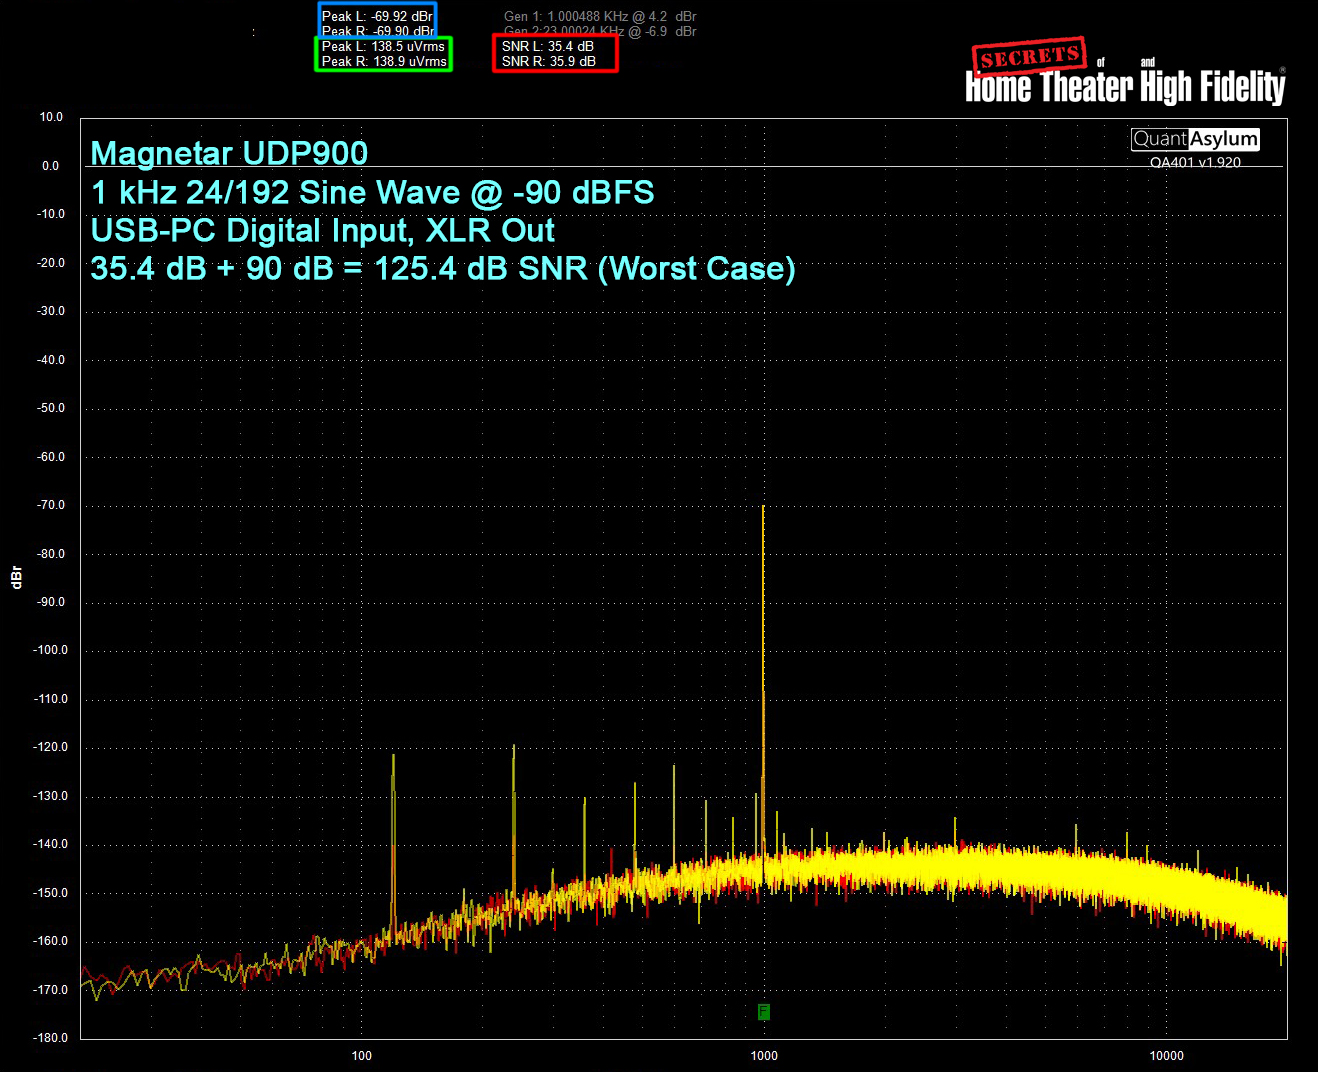Select the SNR L: 35.4 dB readout
Screen dimensions: 1318x1072
click(x=548, y=46)
